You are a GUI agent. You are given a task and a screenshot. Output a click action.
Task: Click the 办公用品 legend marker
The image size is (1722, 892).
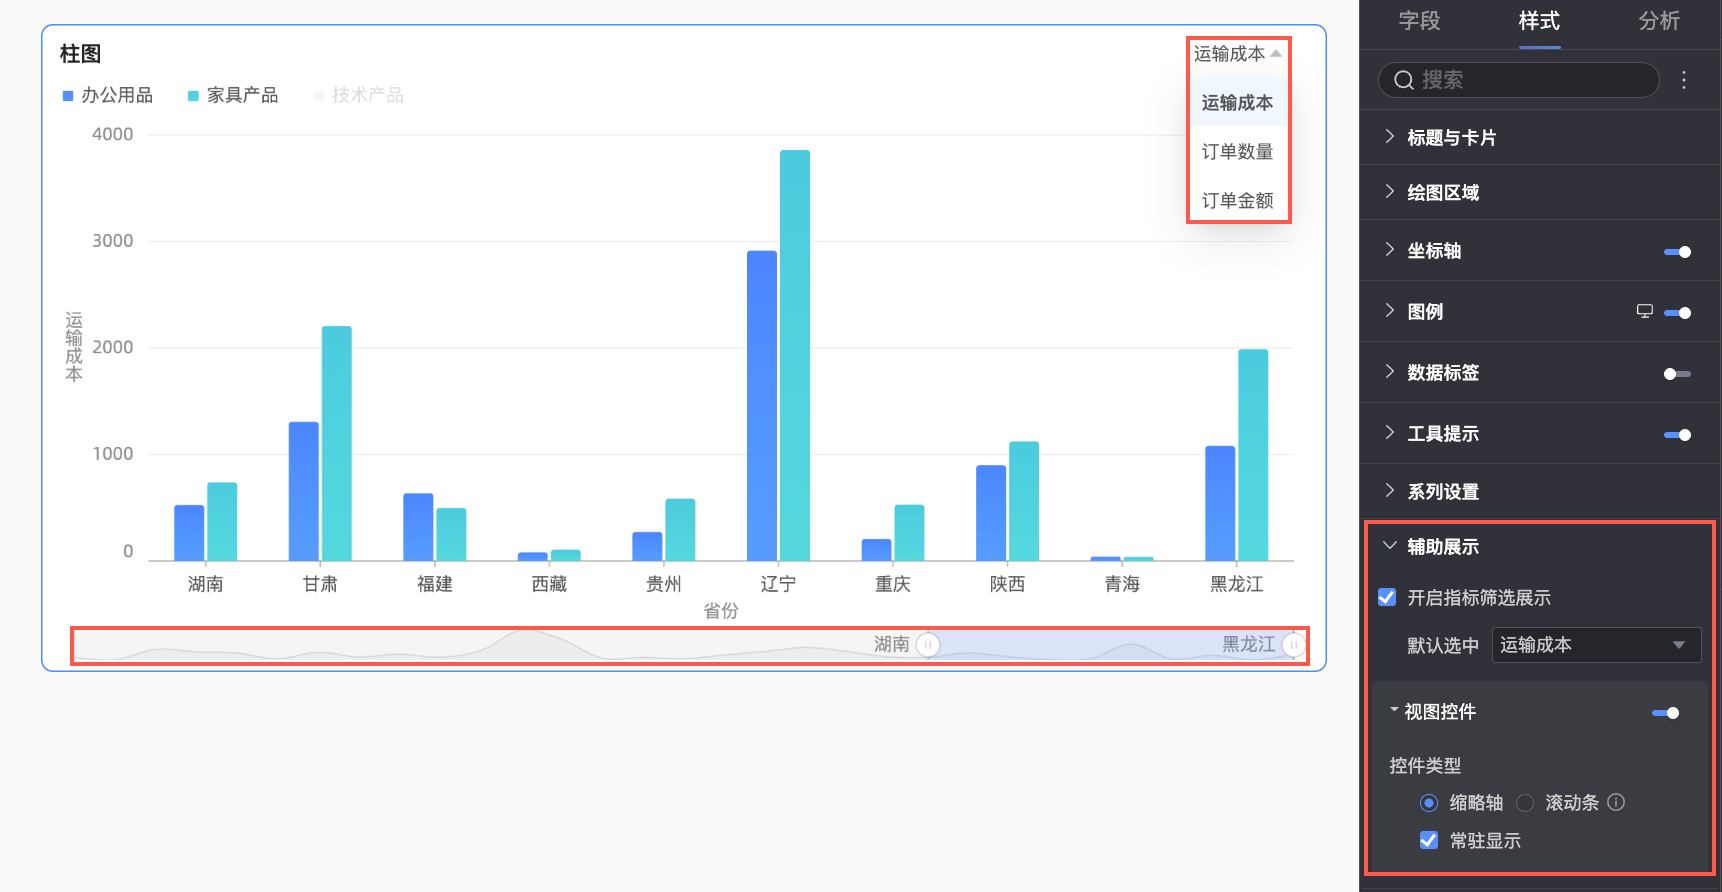[x=68, y=96]
